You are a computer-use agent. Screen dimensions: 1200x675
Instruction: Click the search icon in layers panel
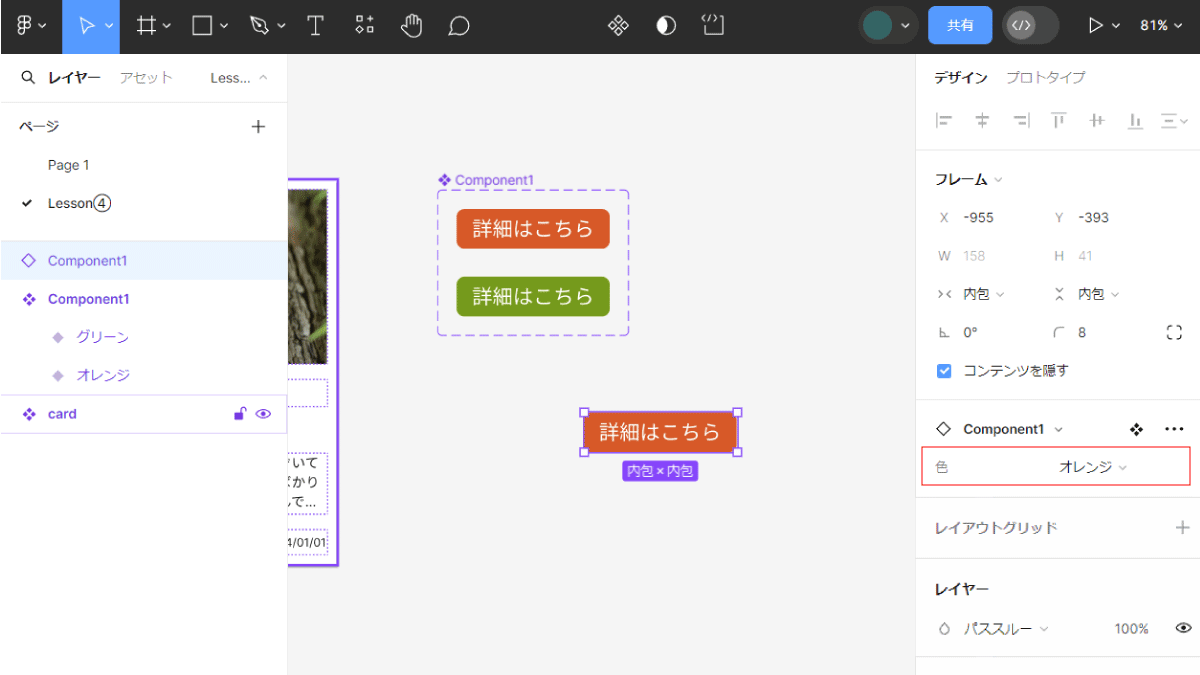pos(28,77)
